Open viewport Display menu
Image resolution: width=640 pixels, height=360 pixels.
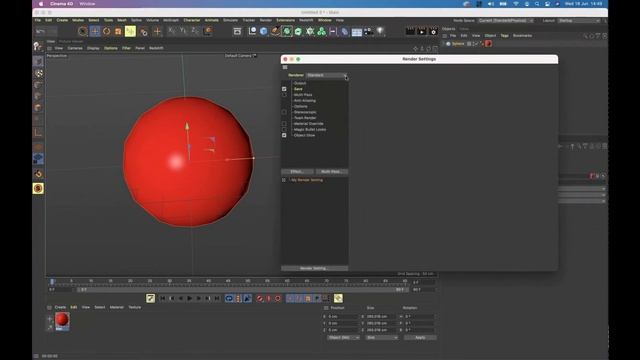tap(93, 48)
